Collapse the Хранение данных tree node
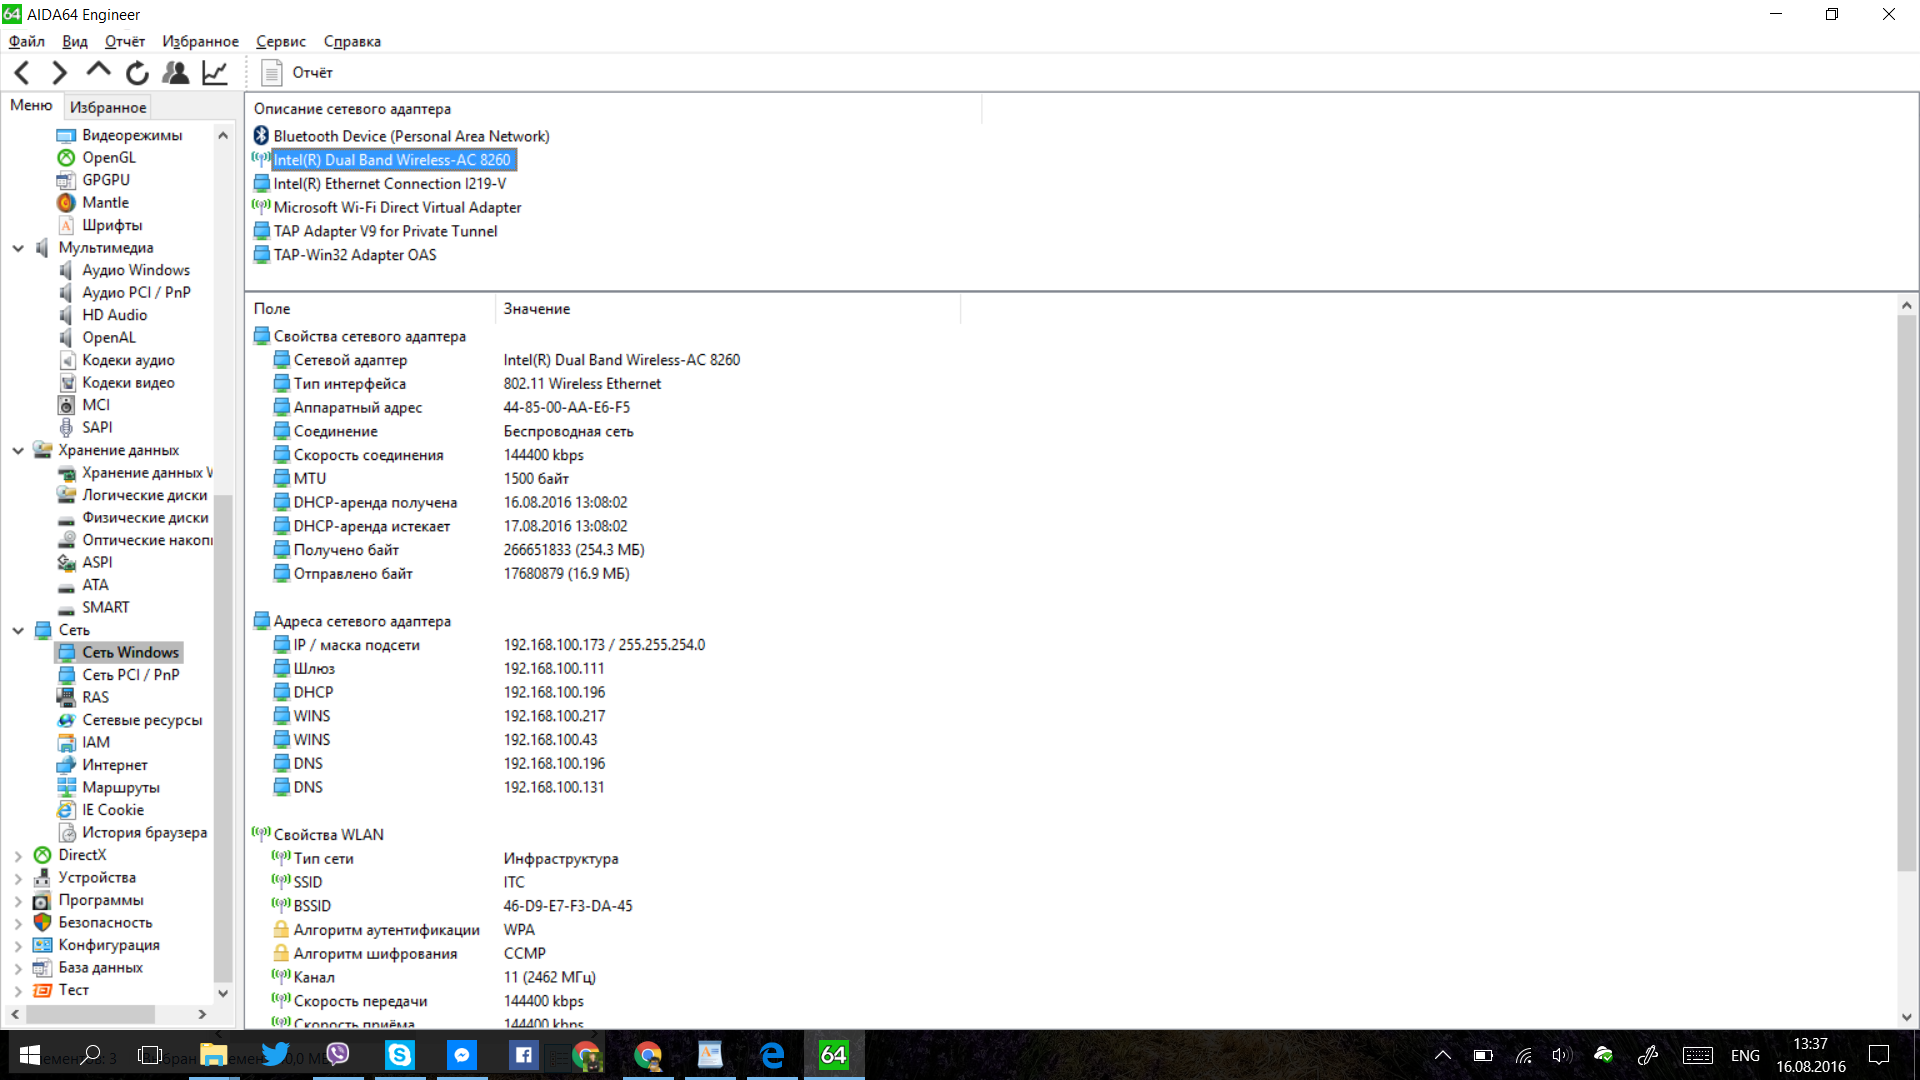The image size is (1920, 1080). (18, 450)
